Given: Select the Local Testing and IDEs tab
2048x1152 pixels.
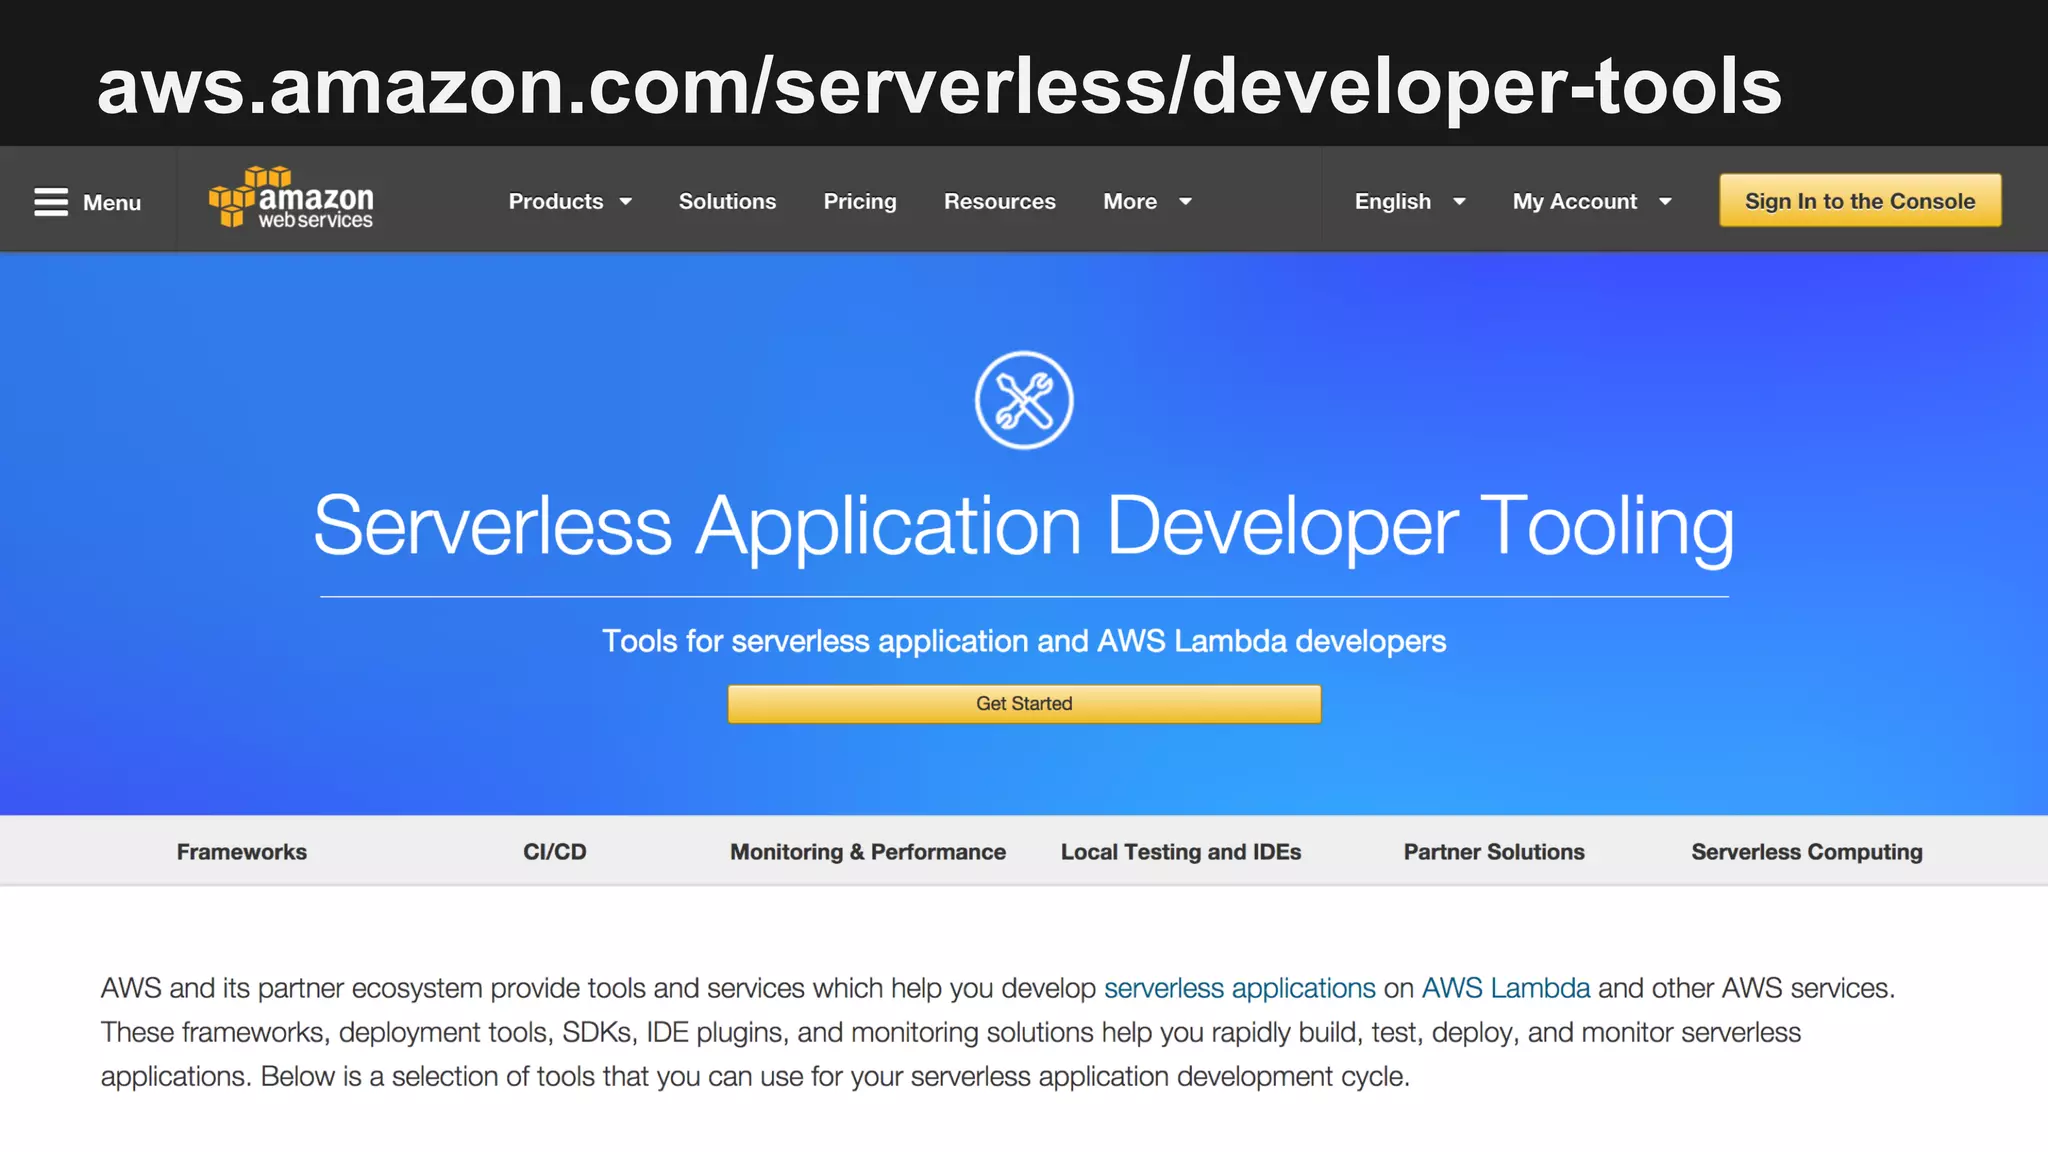Looking at the screenshot, I should [x=1181, y=852].
